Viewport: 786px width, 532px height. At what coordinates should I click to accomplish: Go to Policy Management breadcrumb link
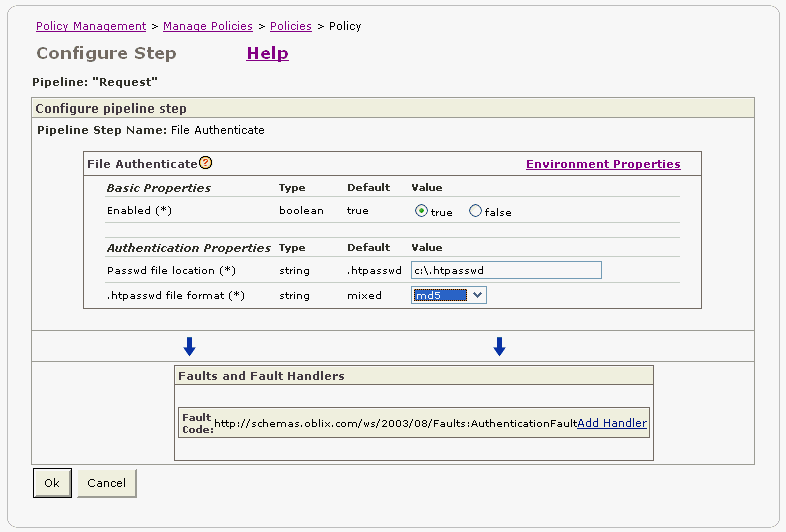[91, 26]
